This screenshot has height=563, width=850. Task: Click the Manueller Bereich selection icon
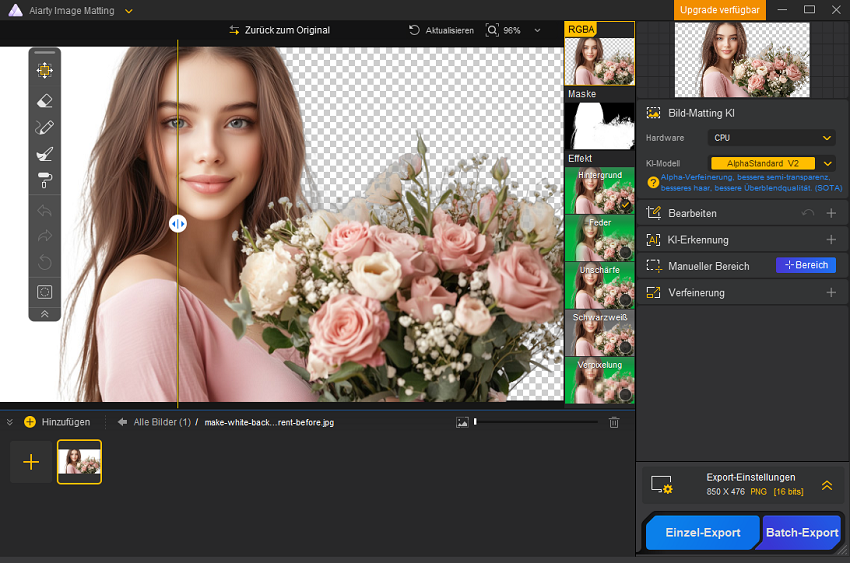pyautogui.click(x=654, y=266)
